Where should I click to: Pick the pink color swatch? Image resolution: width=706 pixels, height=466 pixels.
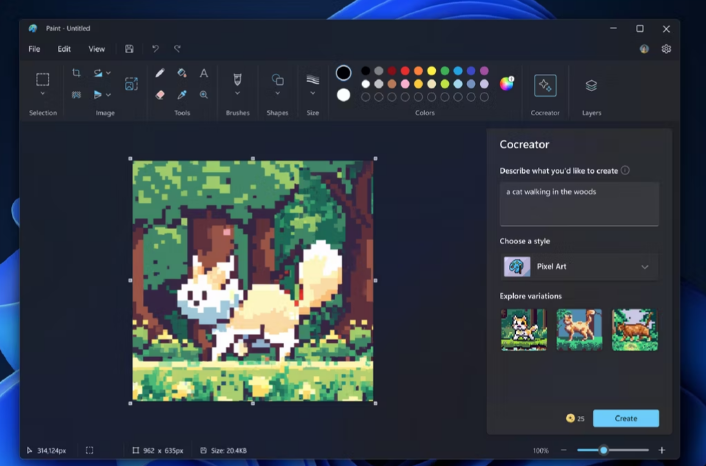[405, 84]
